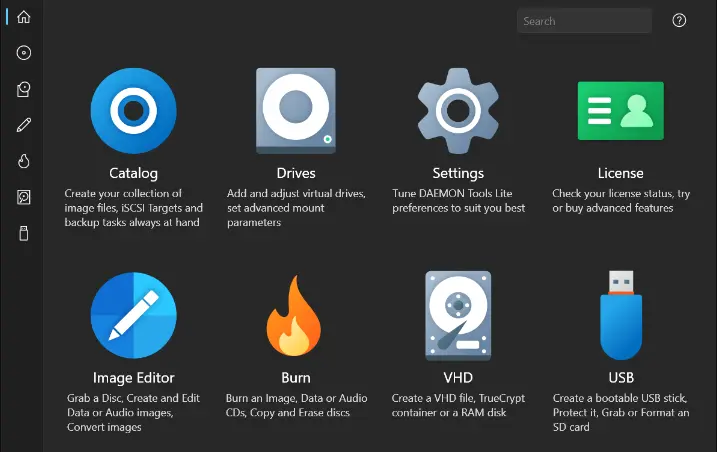717x452 pixels.
Task: Click 'Create a bootable USB stick' description
Action: (621, 412)
